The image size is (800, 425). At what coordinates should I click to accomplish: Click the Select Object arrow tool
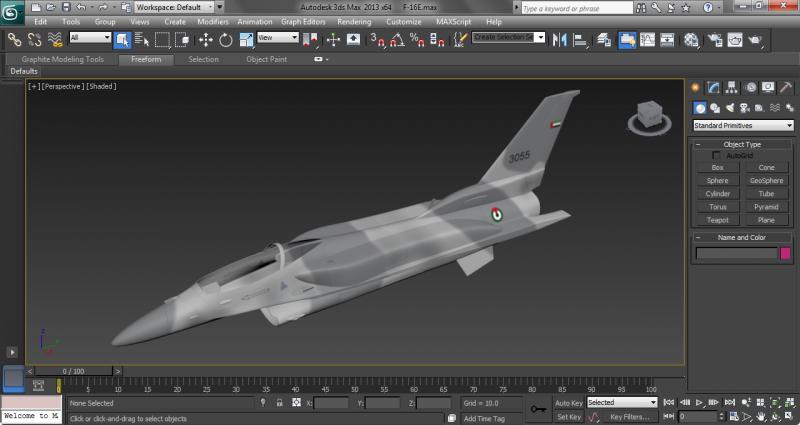(x=122, y=40)
